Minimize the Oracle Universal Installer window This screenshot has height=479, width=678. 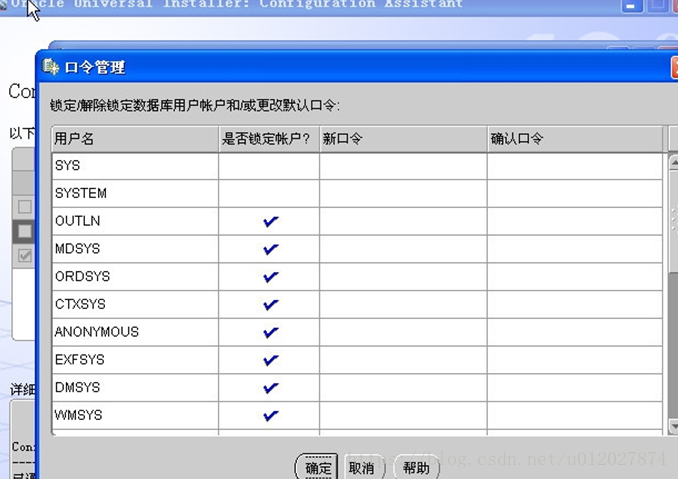[631, 6]
